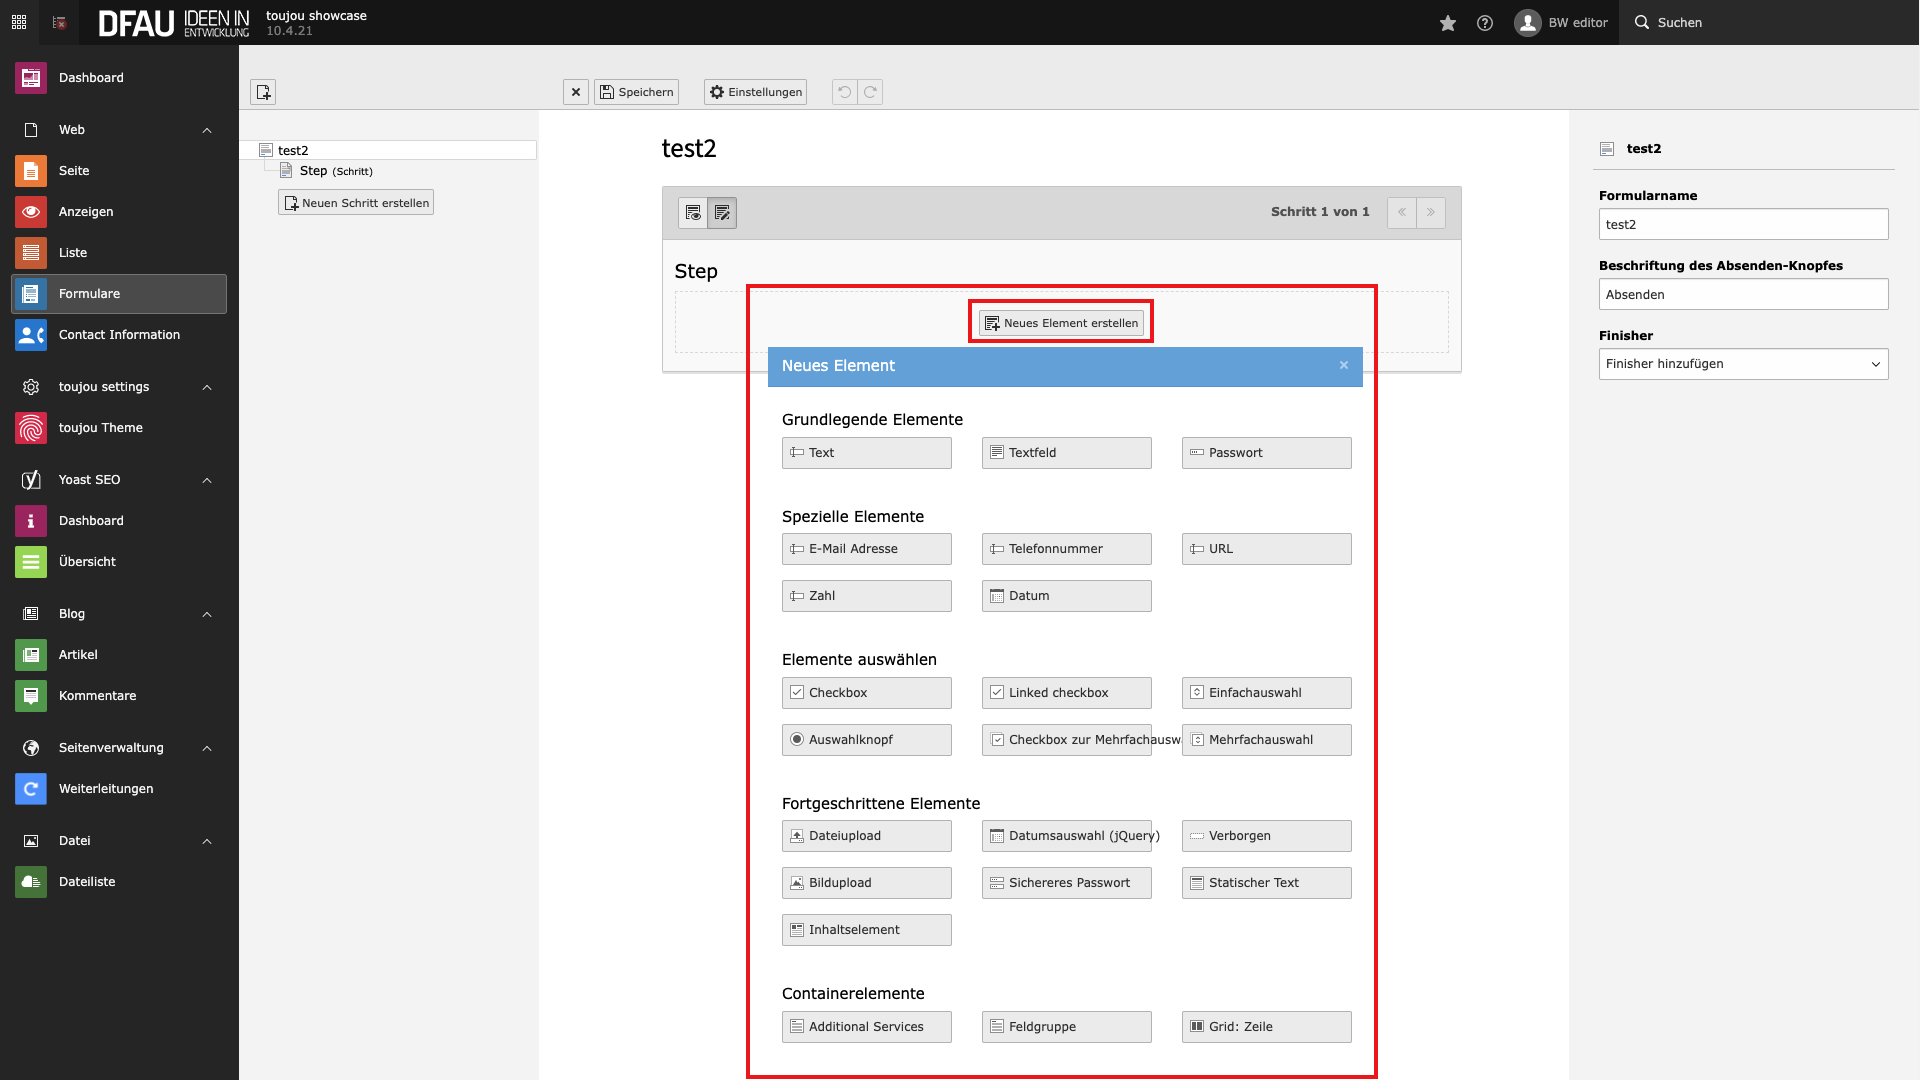Switch to preview mode icon

pos(693,213)
